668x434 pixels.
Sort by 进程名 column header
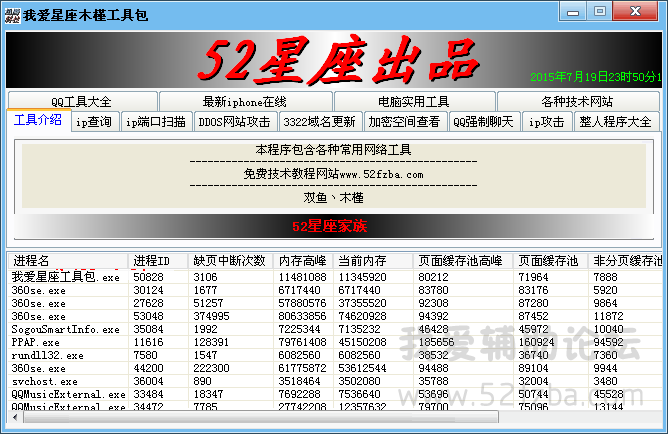click(x=68, y=261)
